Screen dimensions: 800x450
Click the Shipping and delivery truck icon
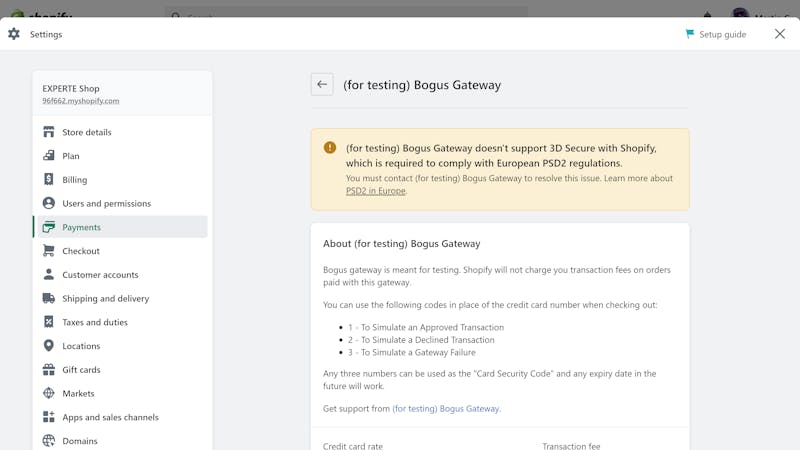[x=48, y=298]
